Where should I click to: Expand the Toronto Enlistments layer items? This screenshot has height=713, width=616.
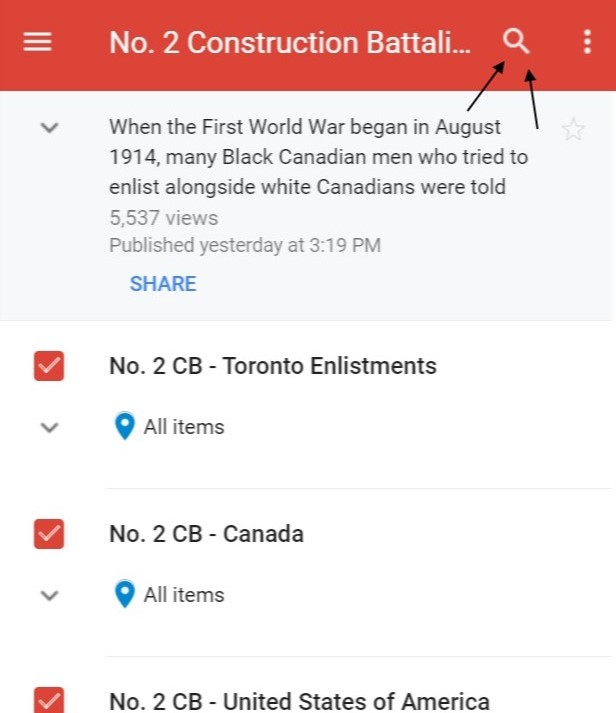[49, 427]
